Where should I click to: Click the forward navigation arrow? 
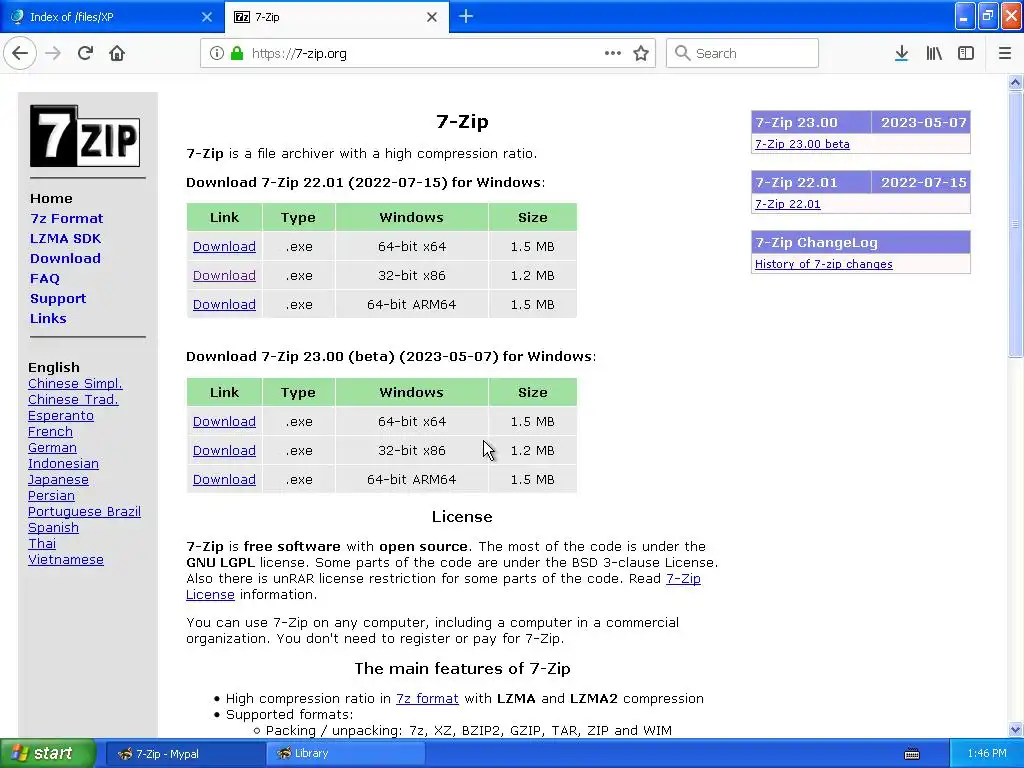pyautogui.click(x=53, y=53)
